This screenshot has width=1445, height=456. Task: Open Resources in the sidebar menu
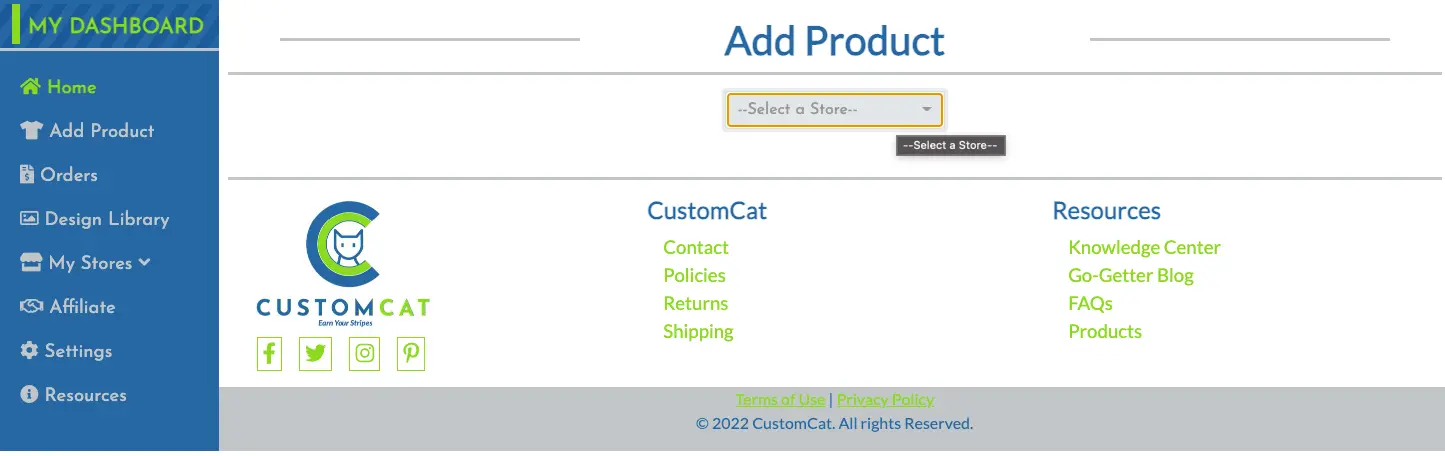click(x=85, y=395)
